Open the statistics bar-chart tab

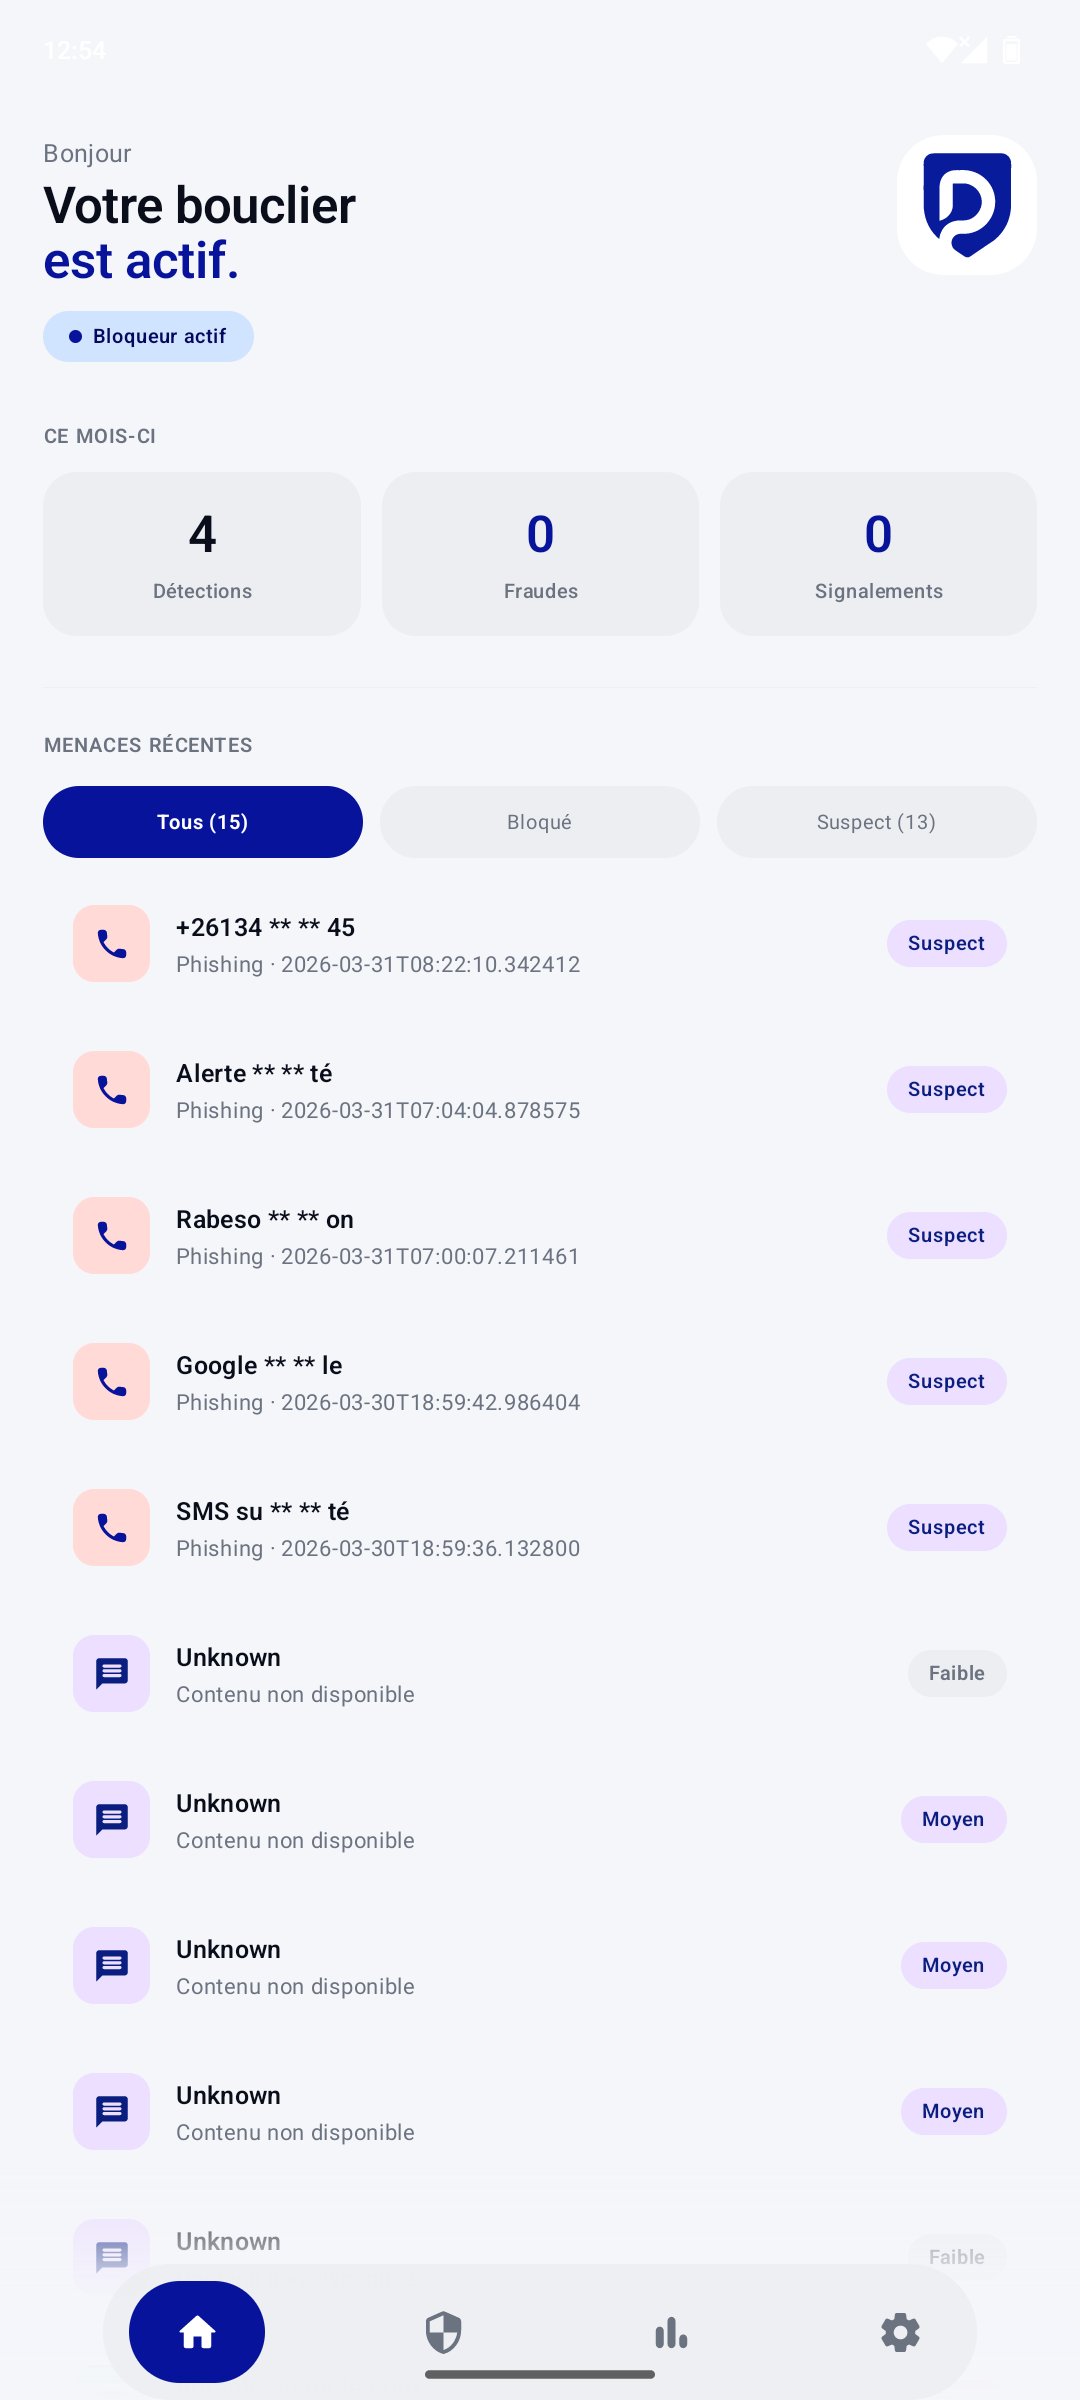pos(670,2333)
